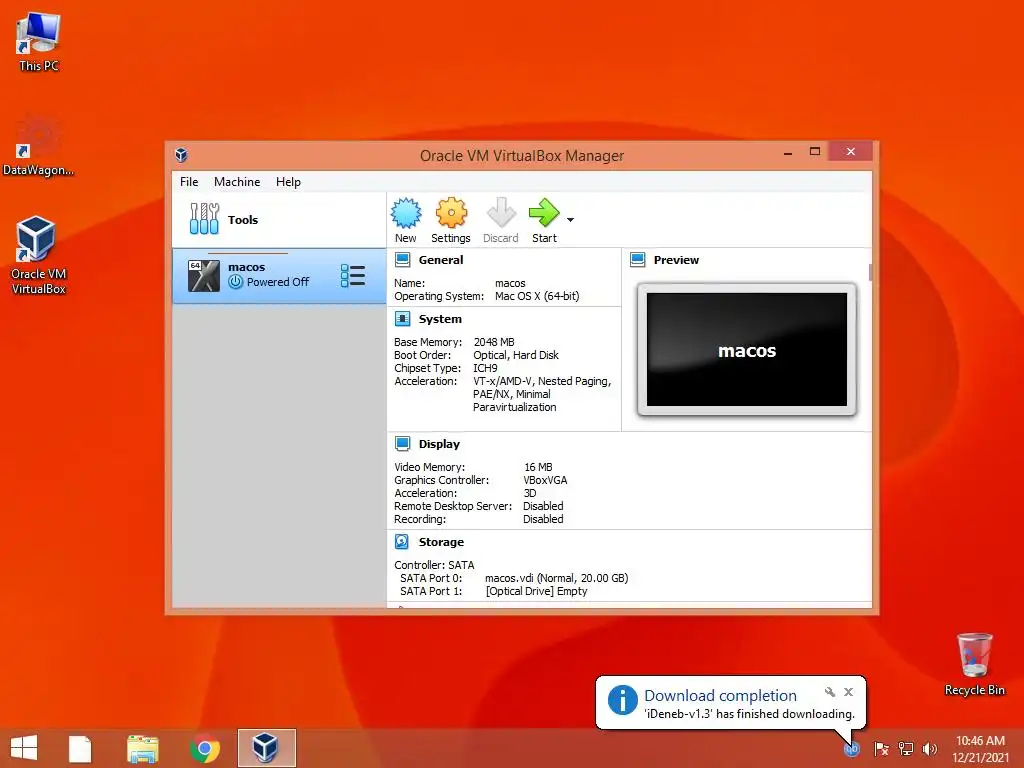
Task: Click the Storage section disk icon
Action: 402,542
